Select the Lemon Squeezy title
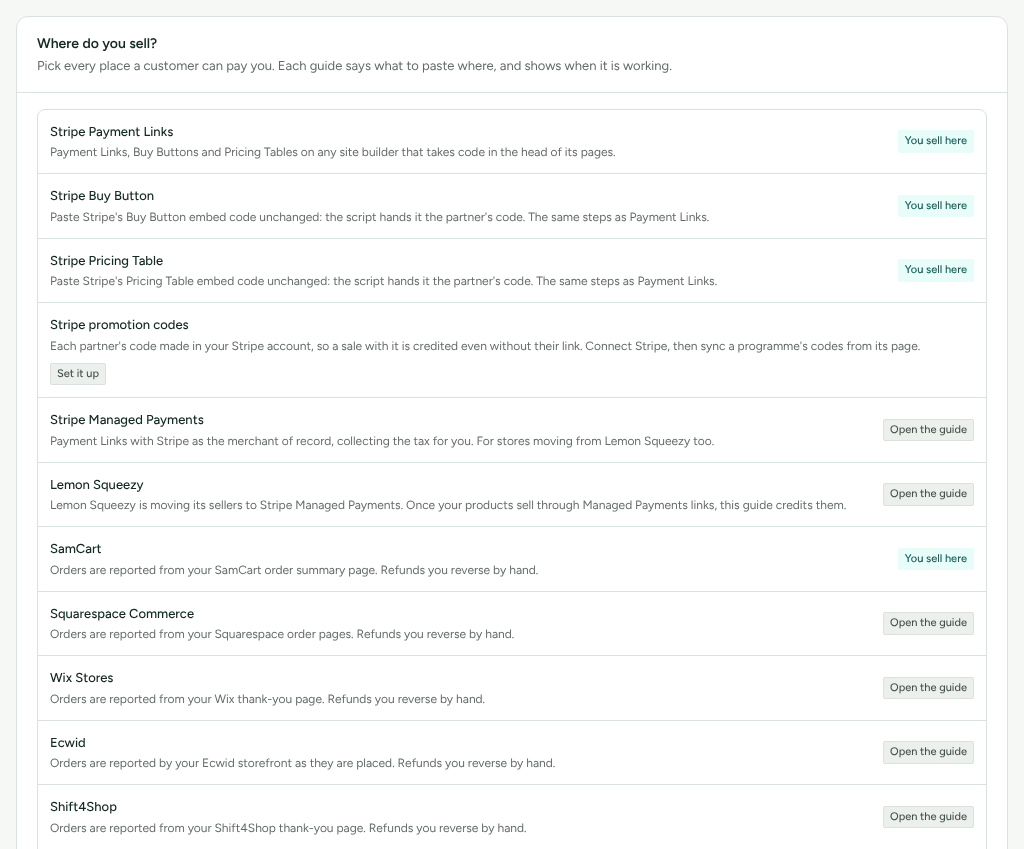The height and width of the screenshot is (849, 1024). (x=97, y=485)
